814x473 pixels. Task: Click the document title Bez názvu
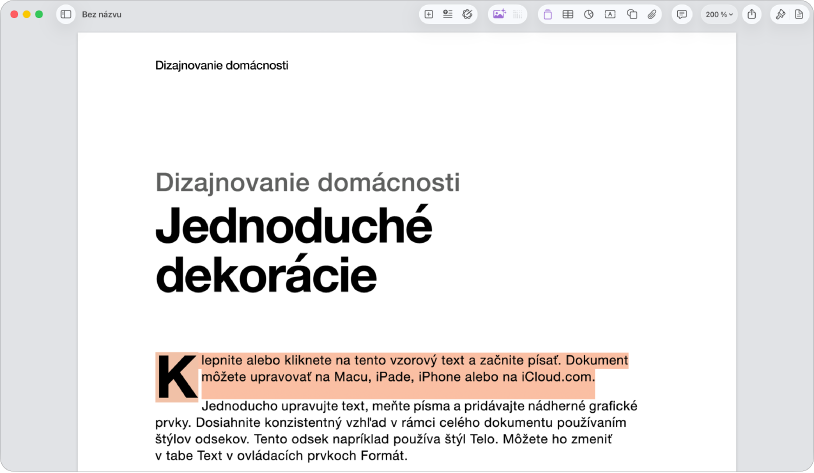tap(102, 15)
